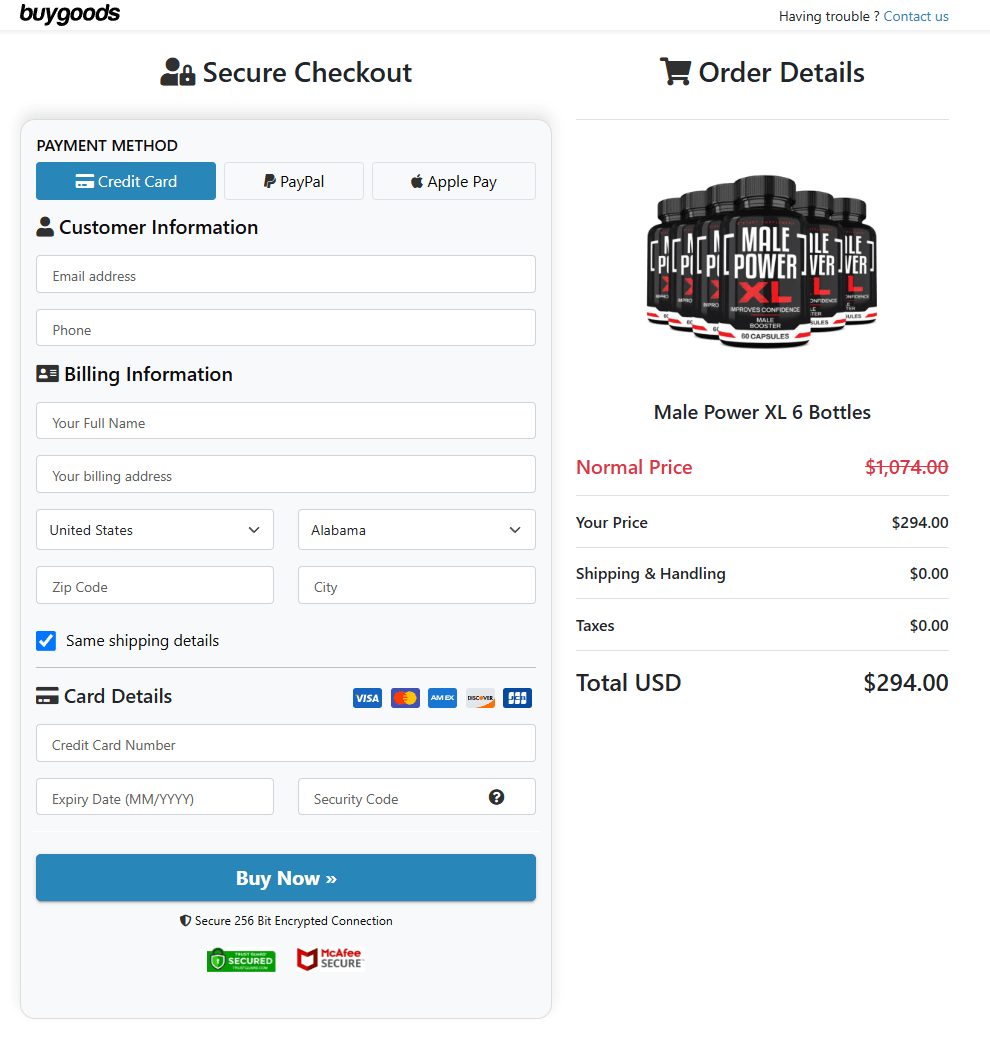
Task: Uncheck Same shipping details
Action: click(45, 640)
